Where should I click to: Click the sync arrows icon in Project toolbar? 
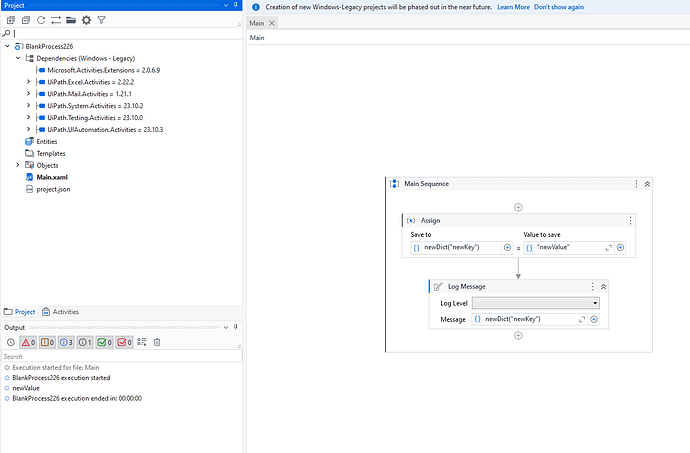(x=56, y=20)
